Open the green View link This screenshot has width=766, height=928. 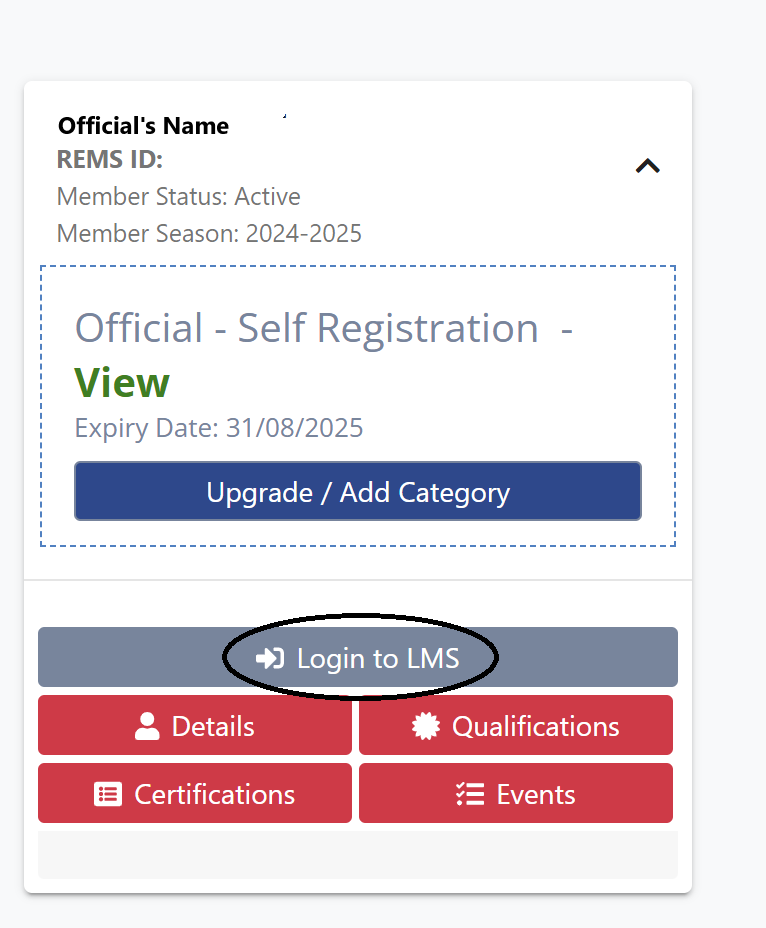(x=122, y=382)
